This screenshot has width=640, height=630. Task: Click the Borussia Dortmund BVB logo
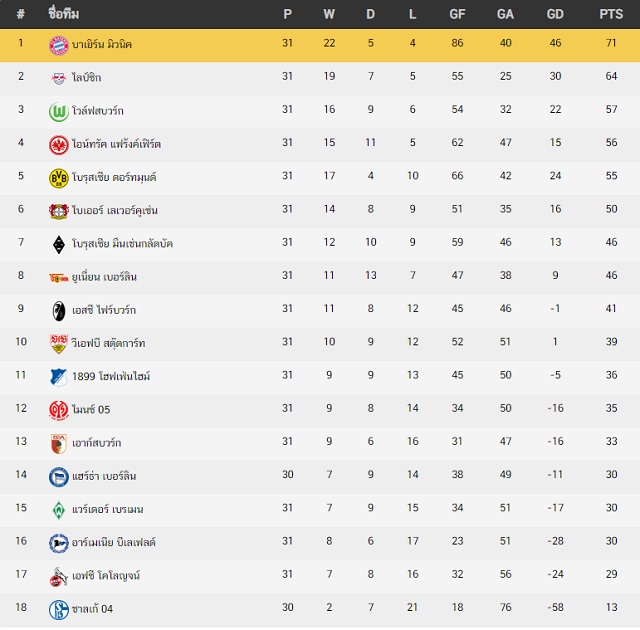tap(59, 178)
